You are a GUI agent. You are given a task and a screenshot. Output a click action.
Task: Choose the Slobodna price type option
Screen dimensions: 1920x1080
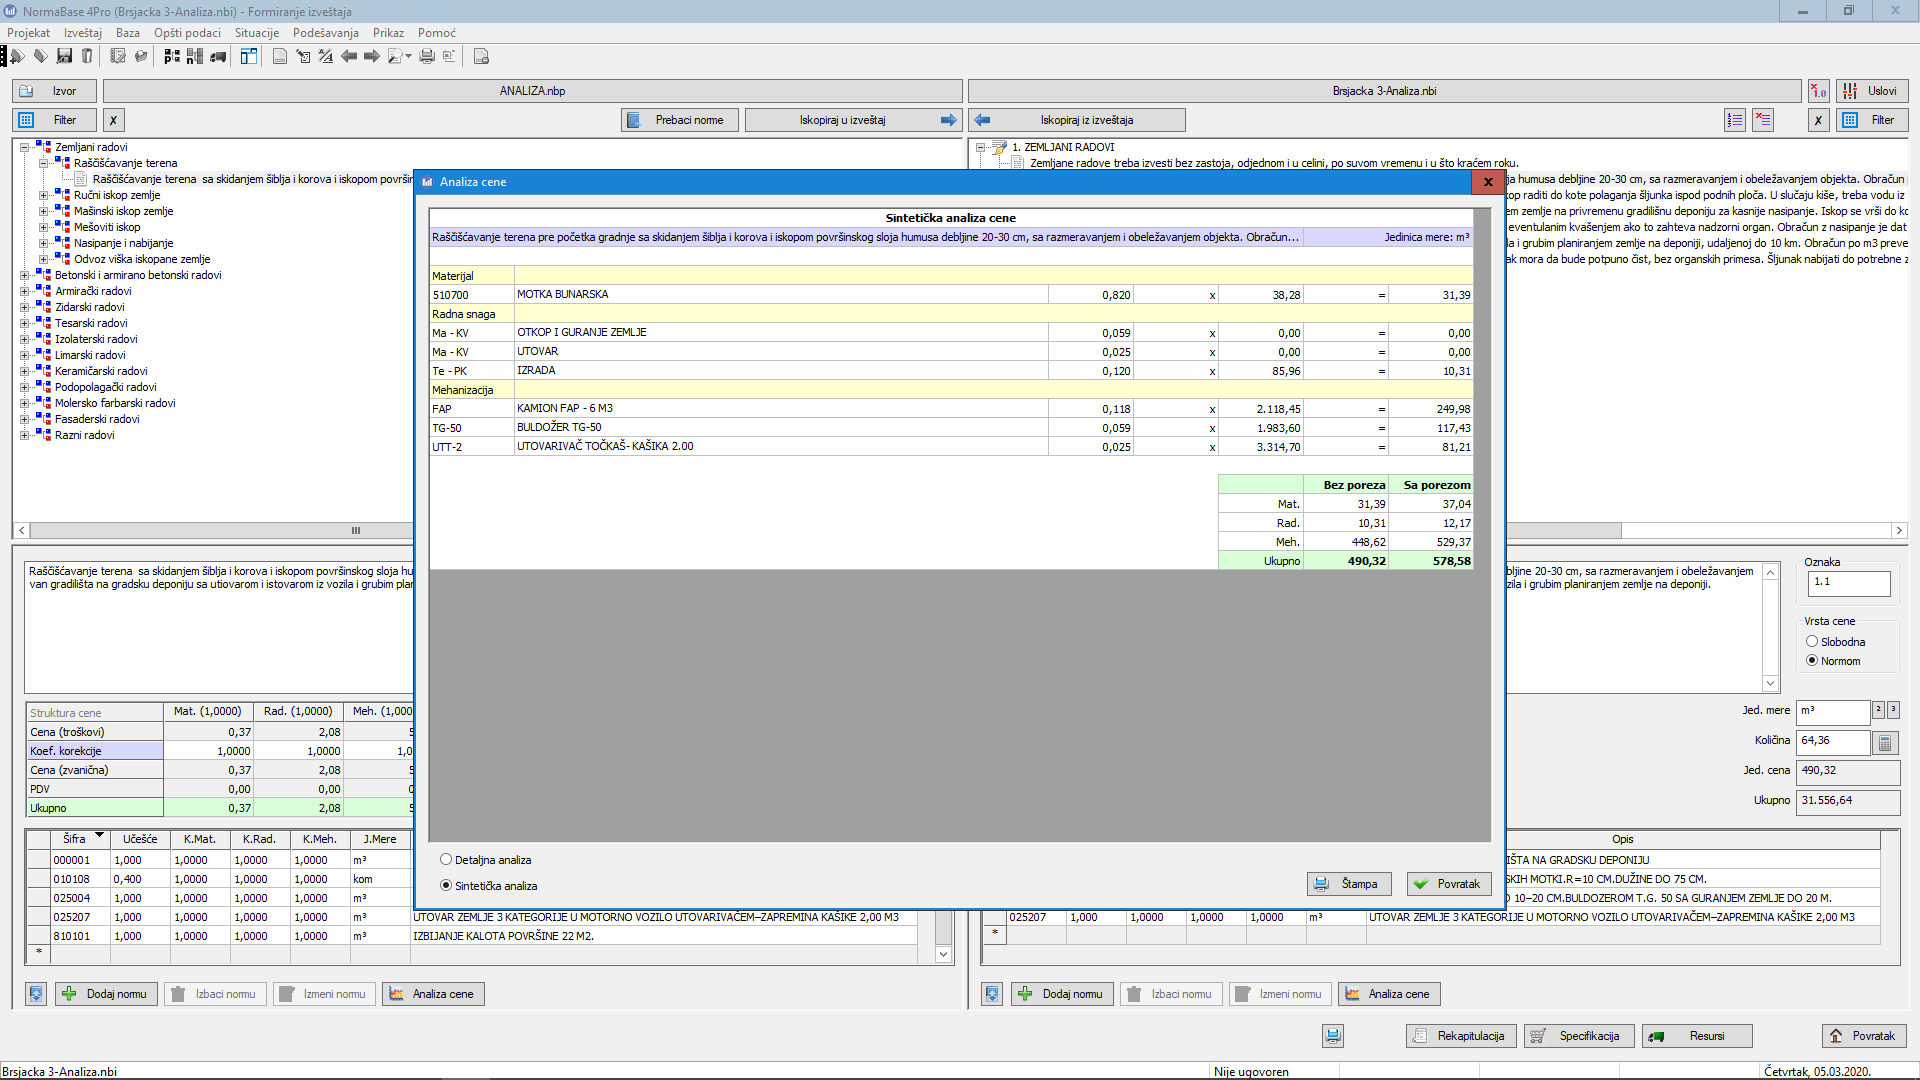tap(1812, 641)
